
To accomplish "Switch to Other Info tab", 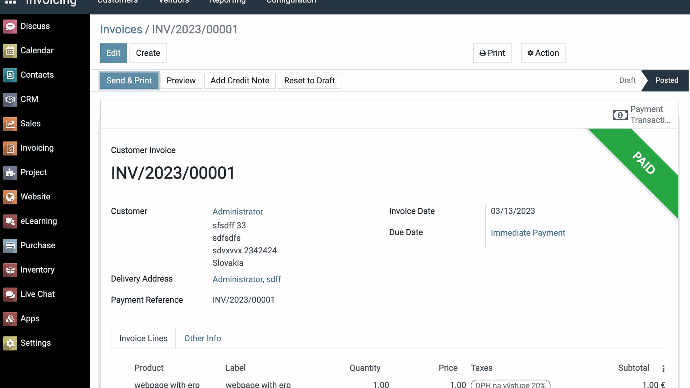I will (x=203, y=338).
